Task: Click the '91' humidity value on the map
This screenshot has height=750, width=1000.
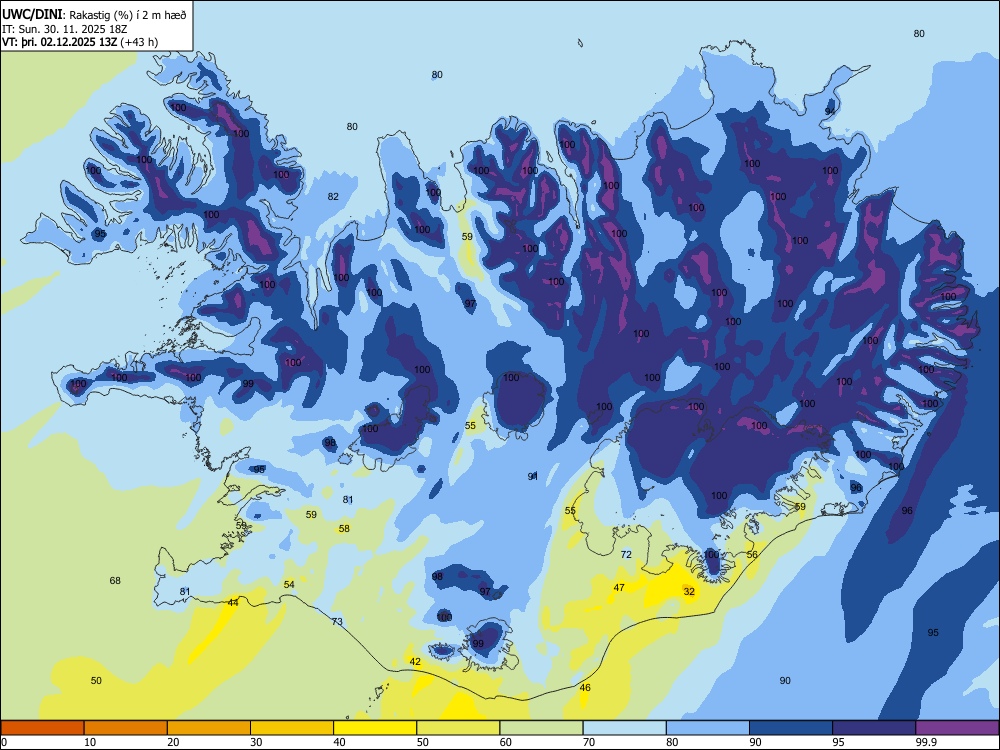Action: [x=533, y=476]
